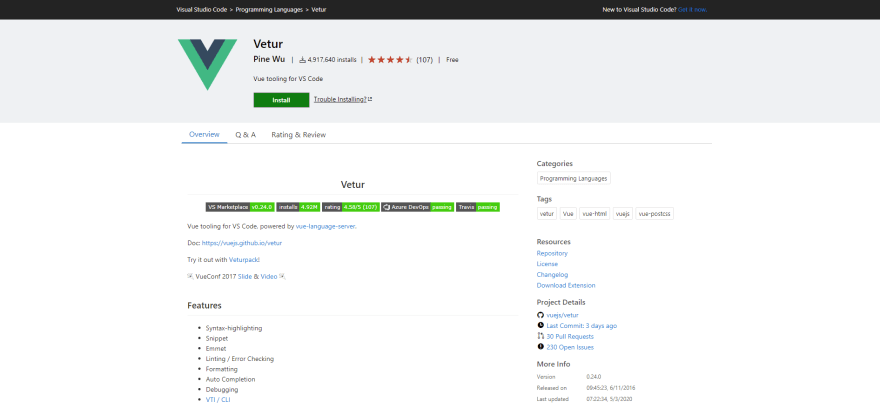Open the vuejs/vetur project link
Viewport: 880px width, 408px height.
[562, 315]
